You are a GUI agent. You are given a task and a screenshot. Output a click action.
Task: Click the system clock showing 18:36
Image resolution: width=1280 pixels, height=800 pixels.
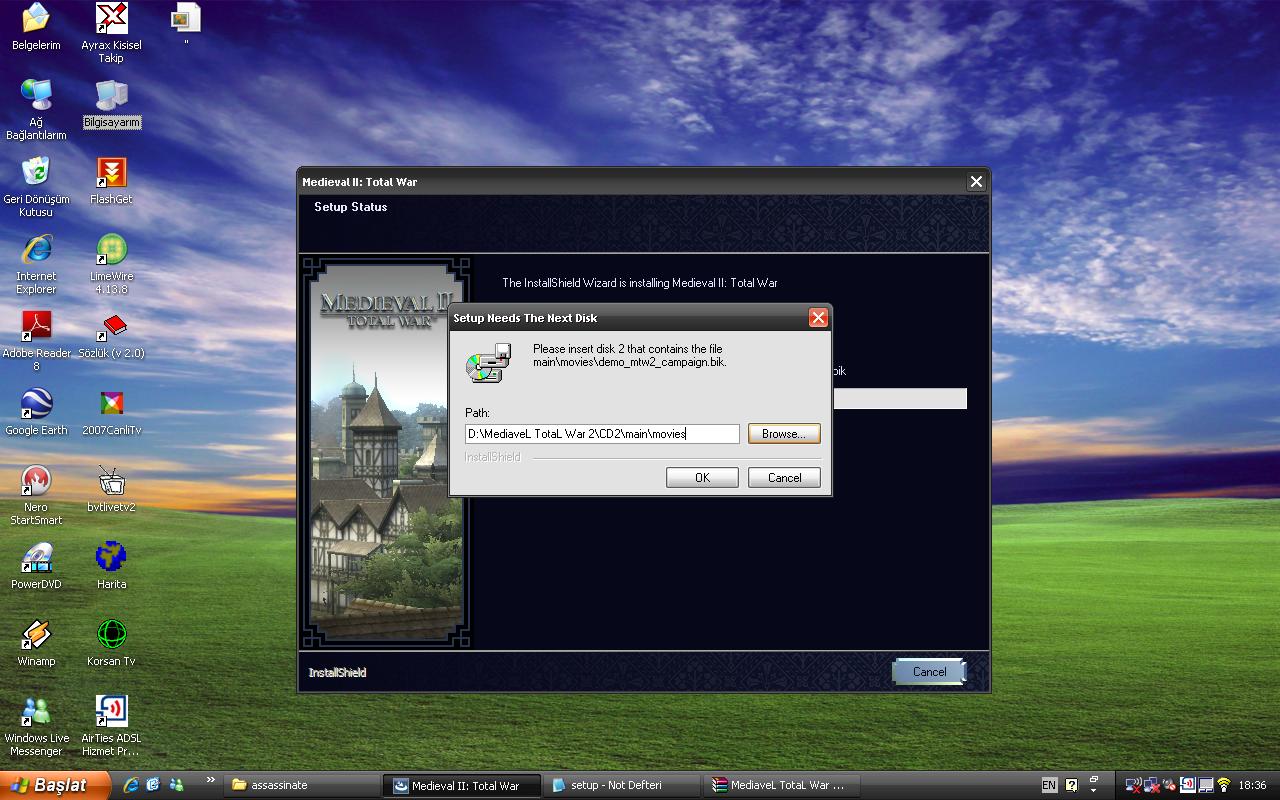(x=1252, y=785)
